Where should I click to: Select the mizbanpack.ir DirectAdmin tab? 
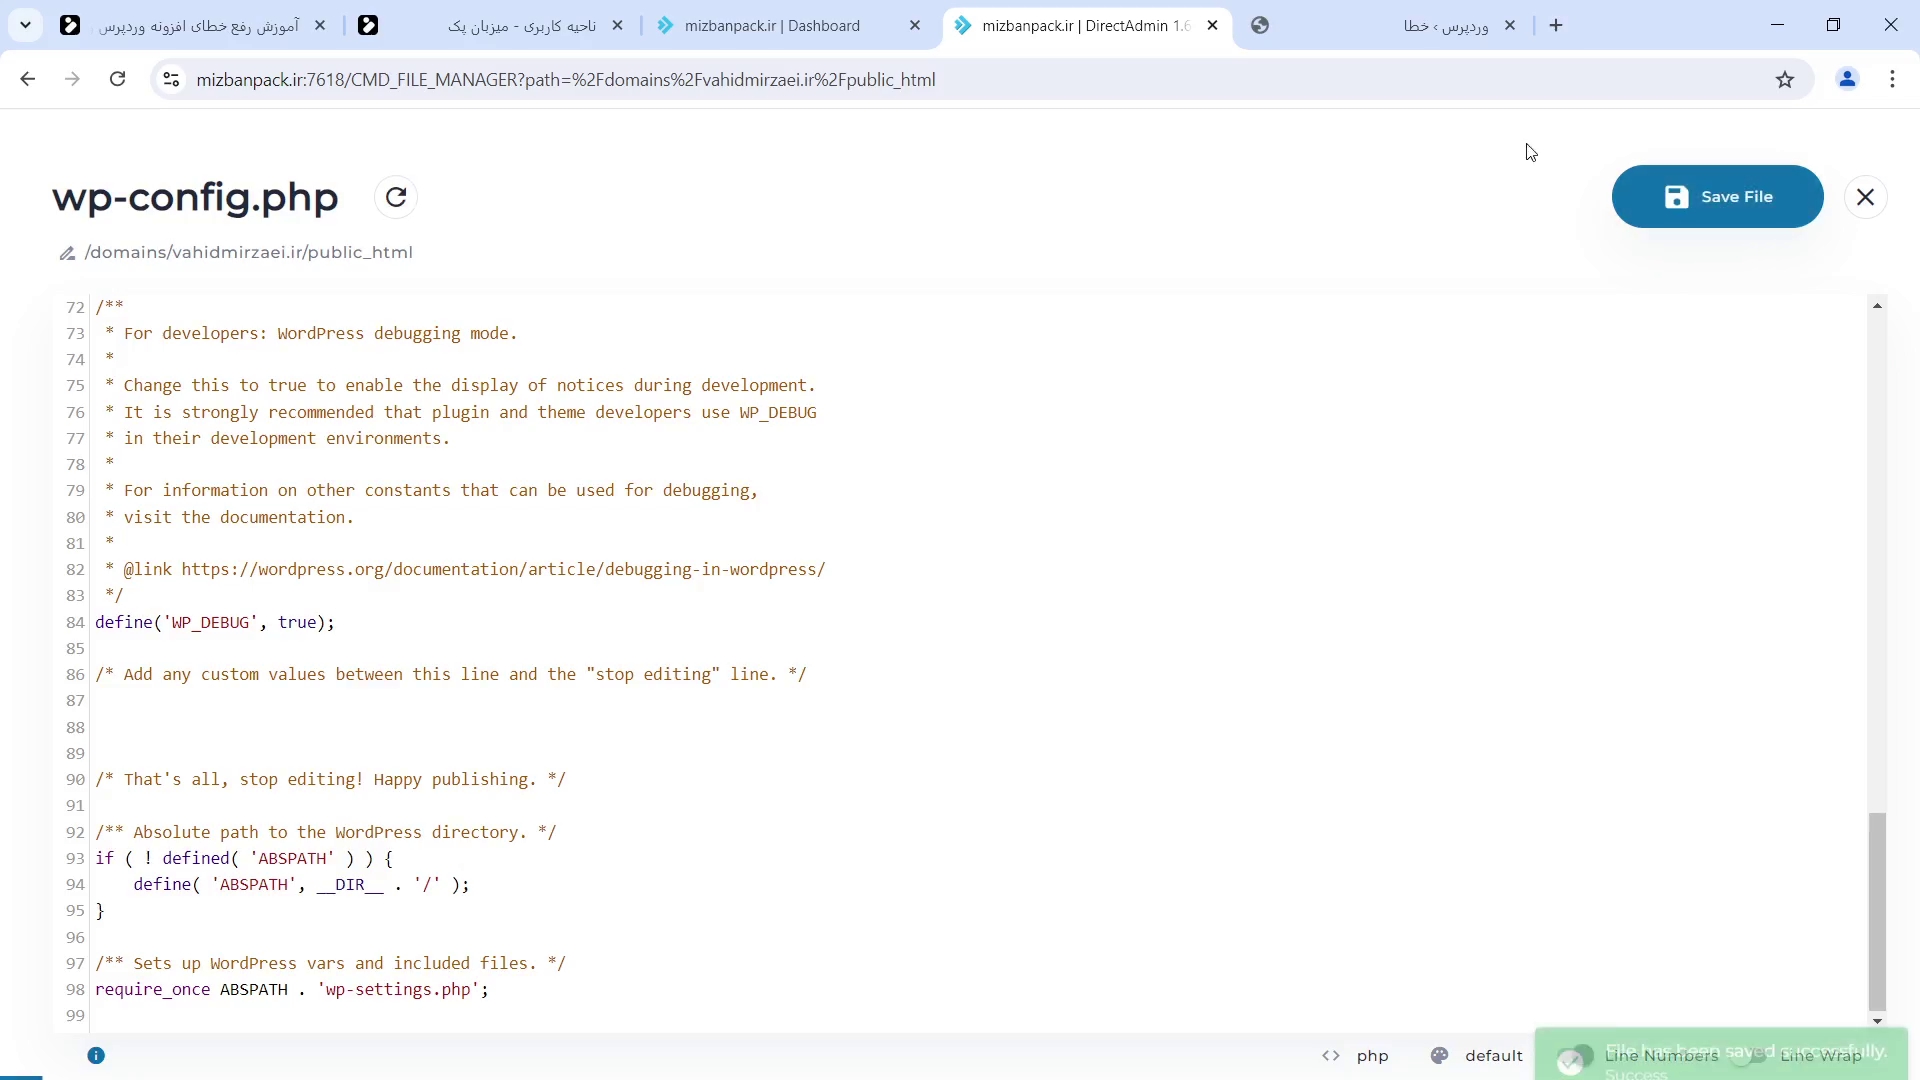click(x=1085, y=26)
